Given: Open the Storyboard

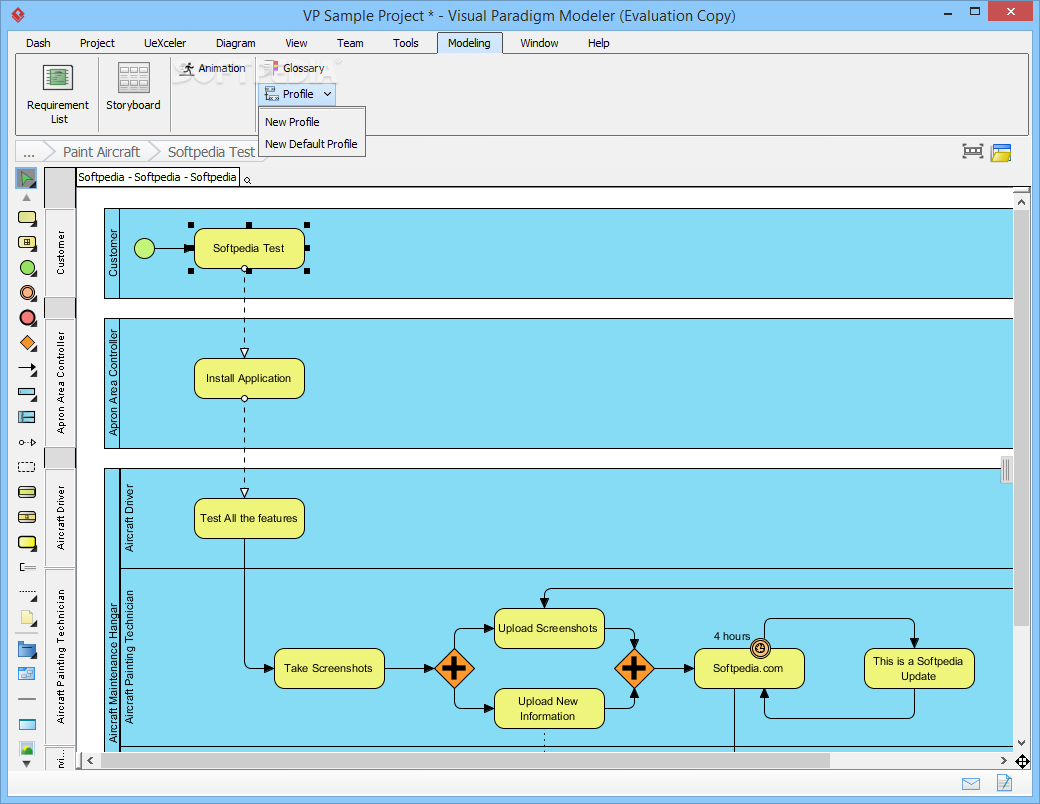Looking at the screenshot, I should click(x=133, y=87).
